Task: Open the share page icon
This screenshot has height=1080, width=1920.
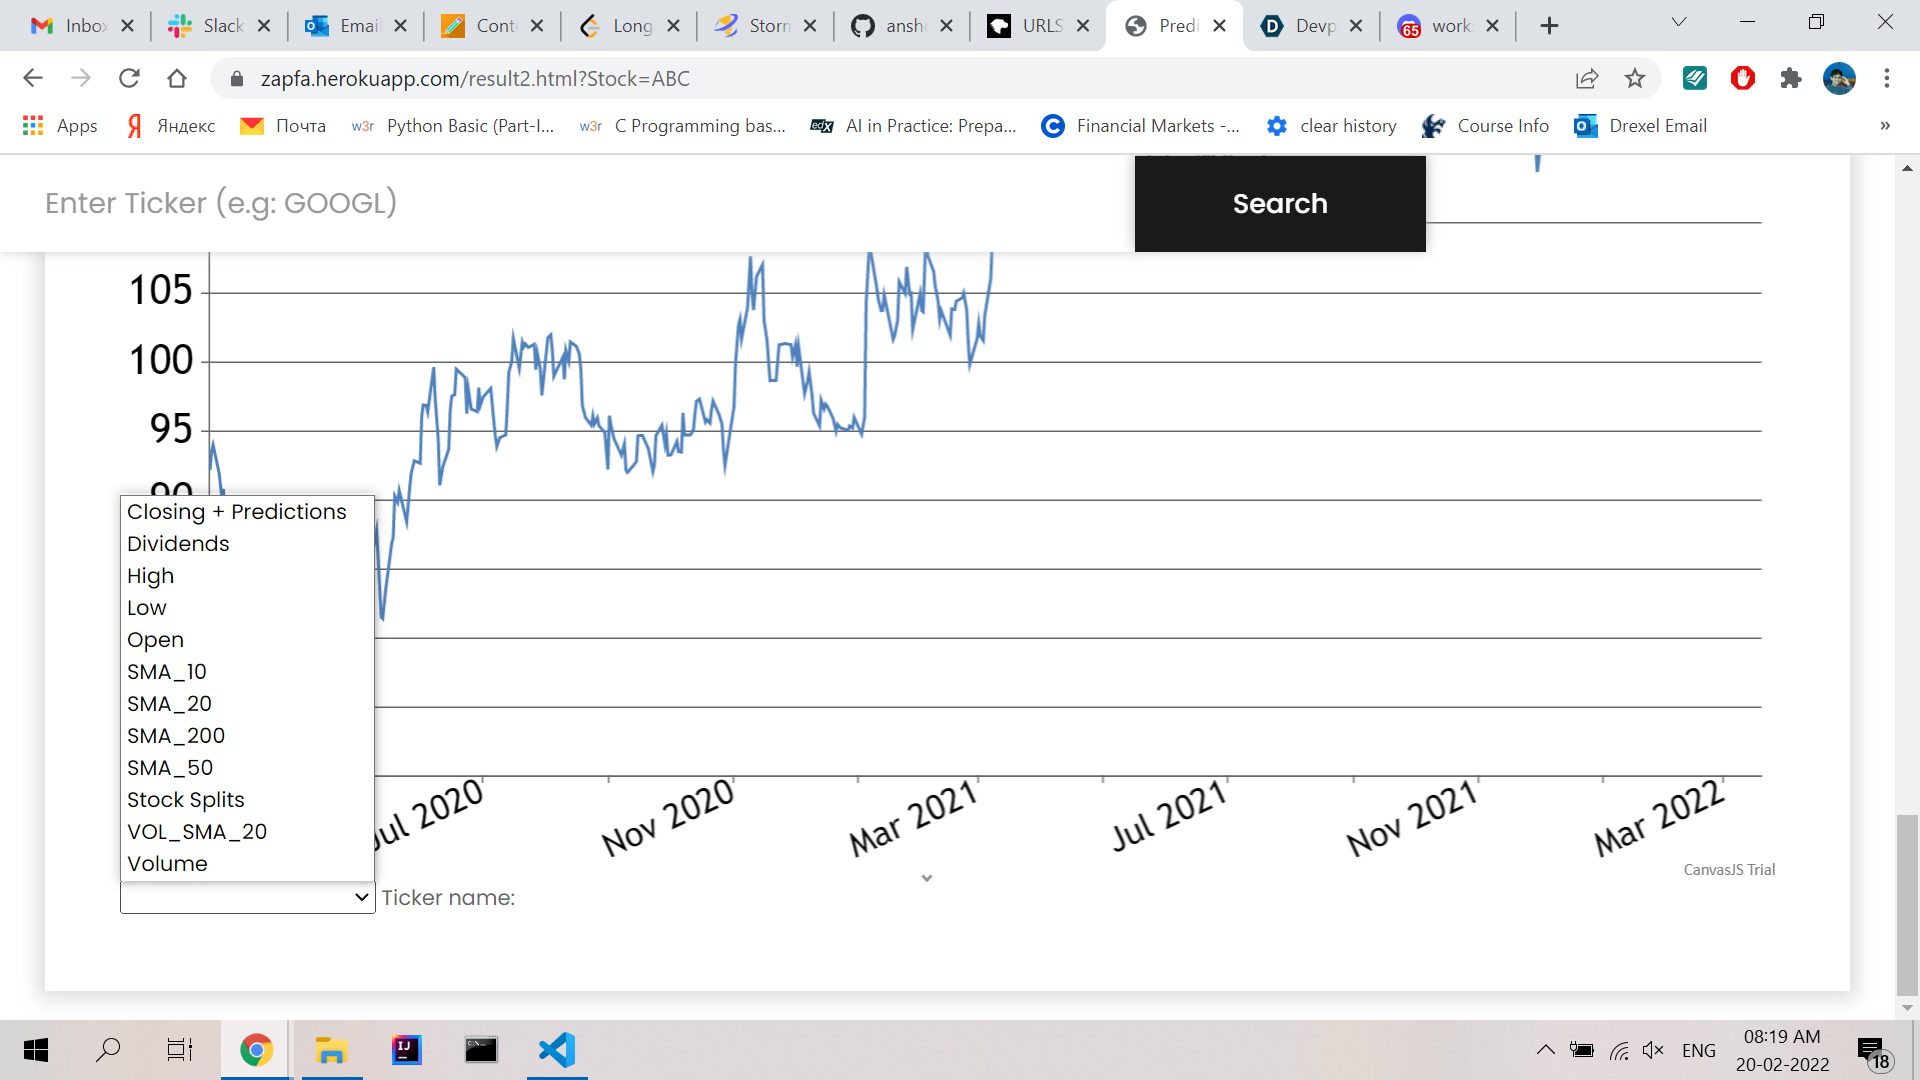Action: tap(1587, 78)
